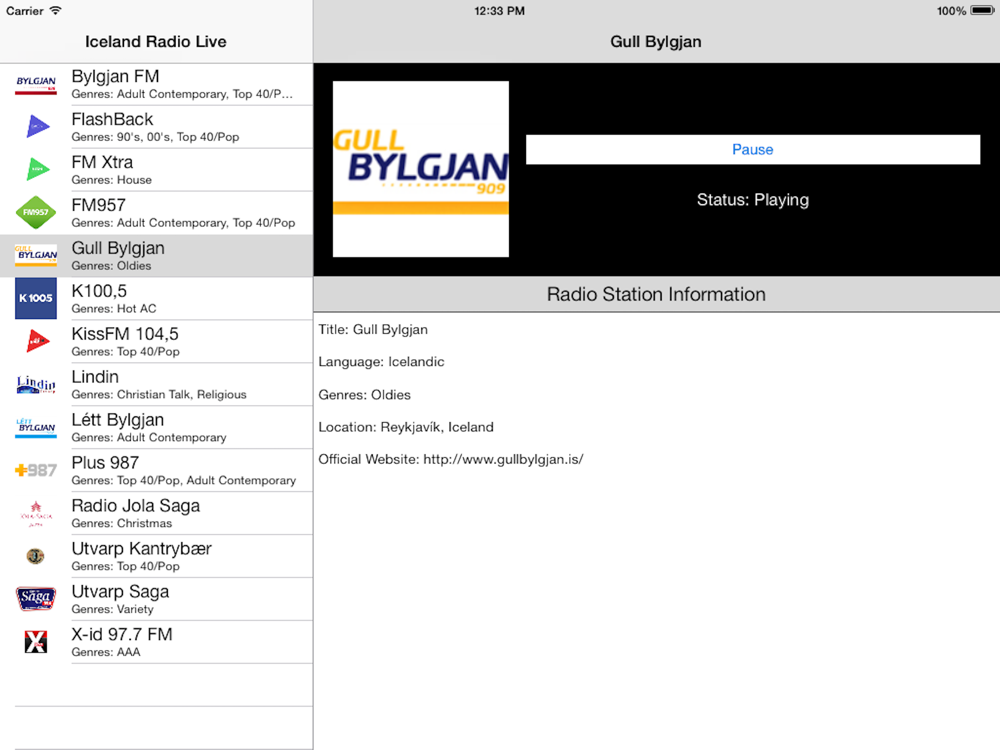The height and width of the screenshot is (750, 1000).
Task: Select Utvarp Kantrybær station title
Action: (x=142, y=548)
